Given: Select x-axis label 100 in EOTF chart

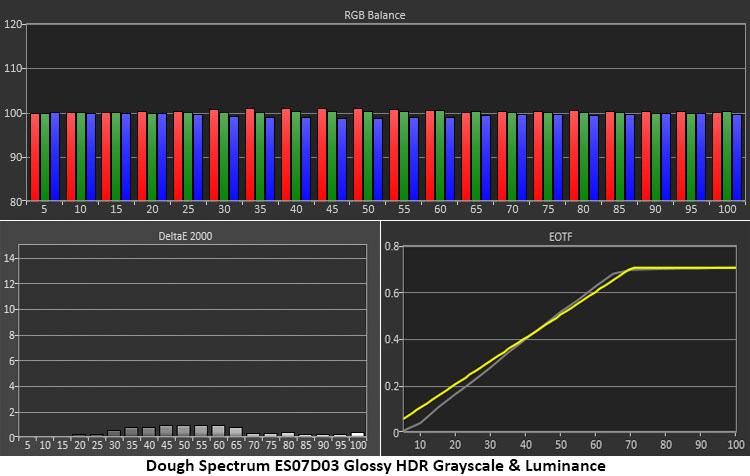Looking at the screenshot, I should pyautogui.click(x=736, y=445).
